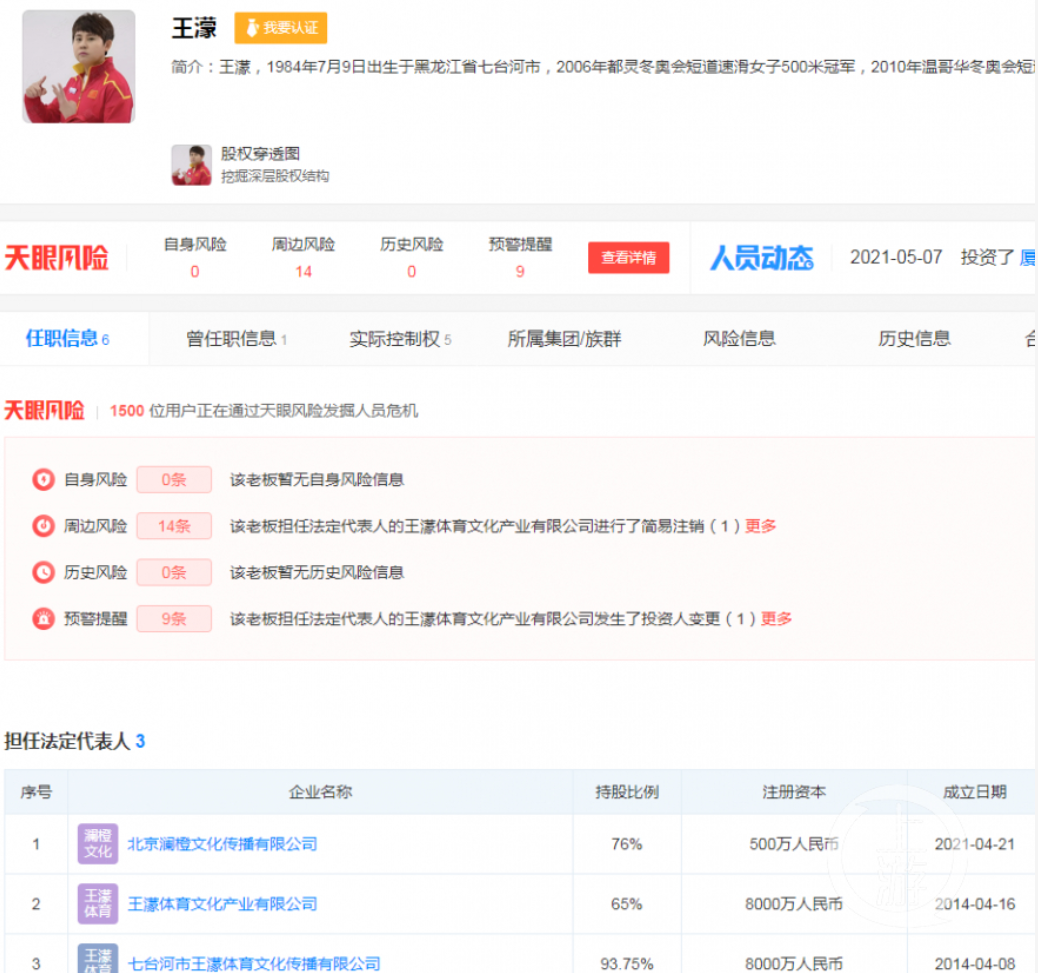The height and width of the screenshot is (973, 1038).
Task: Click the 周边风险 circular icon
Action: 44,526
